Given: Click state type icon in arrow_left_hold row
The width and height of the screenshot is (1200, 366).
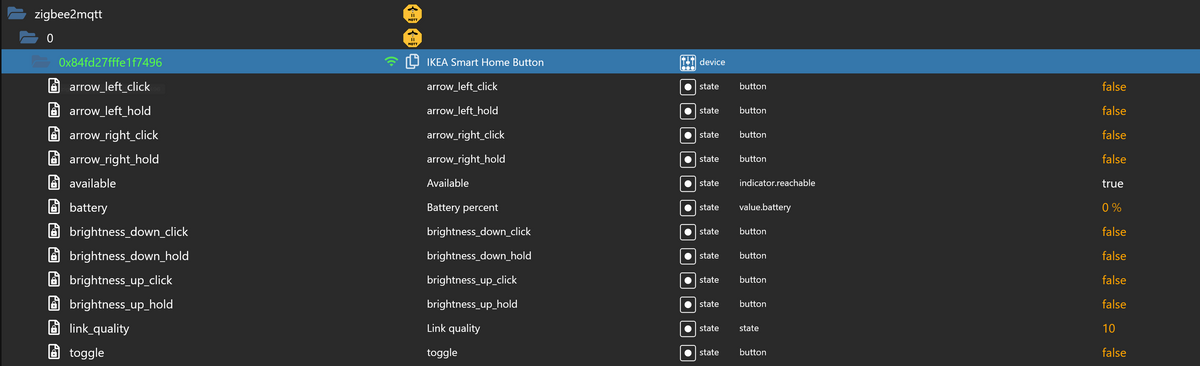Looking at the screenshot, I should (x=687, y=110).
